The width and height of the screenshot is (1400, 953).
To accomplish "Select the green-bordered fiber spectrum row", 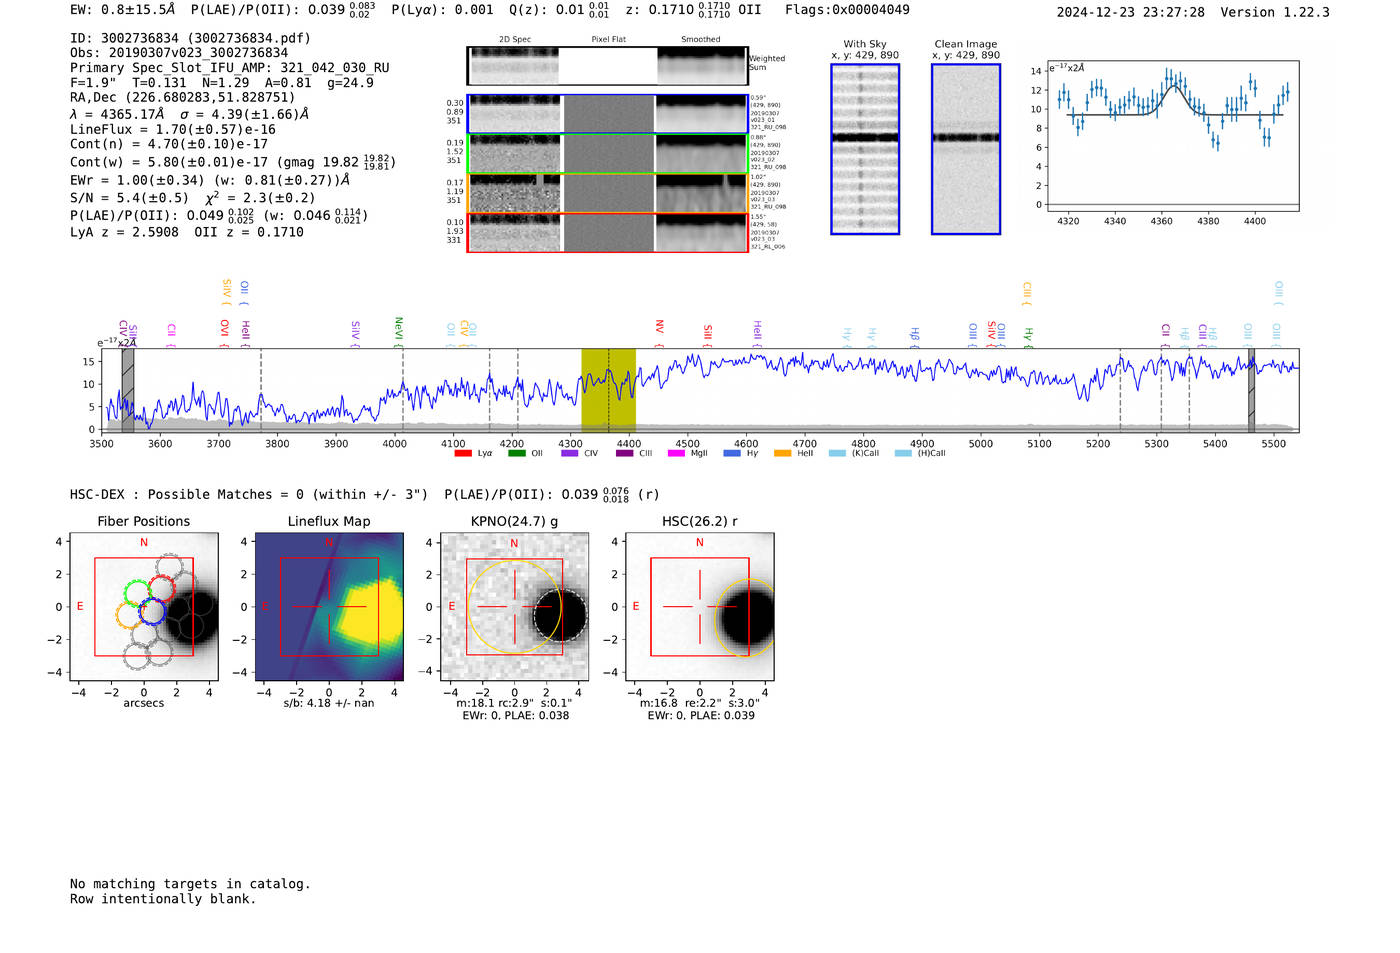I will (x=607, y=154).
